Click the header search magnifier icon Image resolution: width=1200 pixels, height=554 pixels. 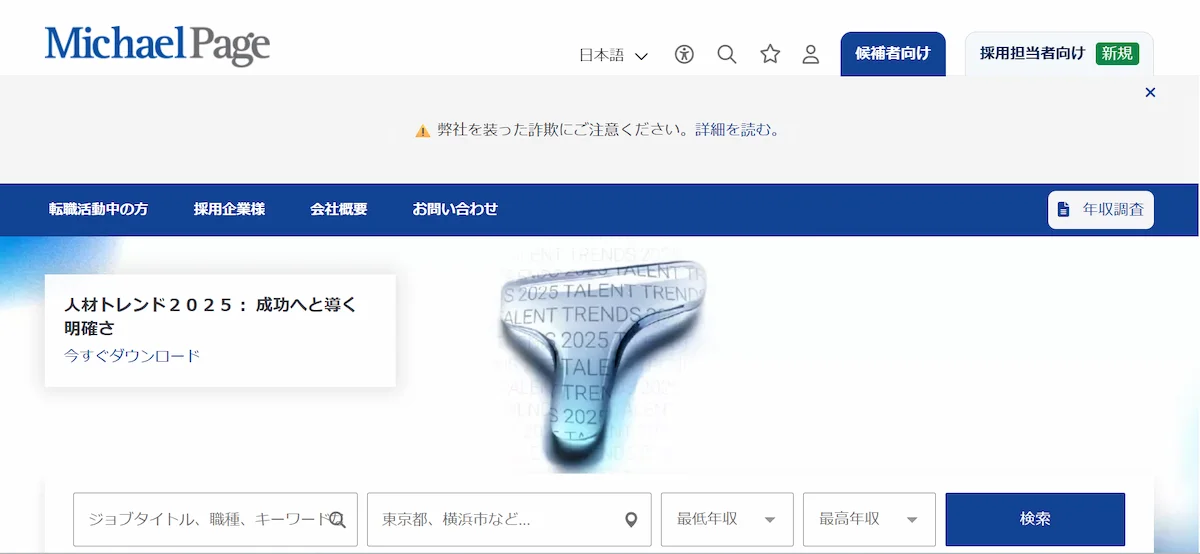pos(727,54)
